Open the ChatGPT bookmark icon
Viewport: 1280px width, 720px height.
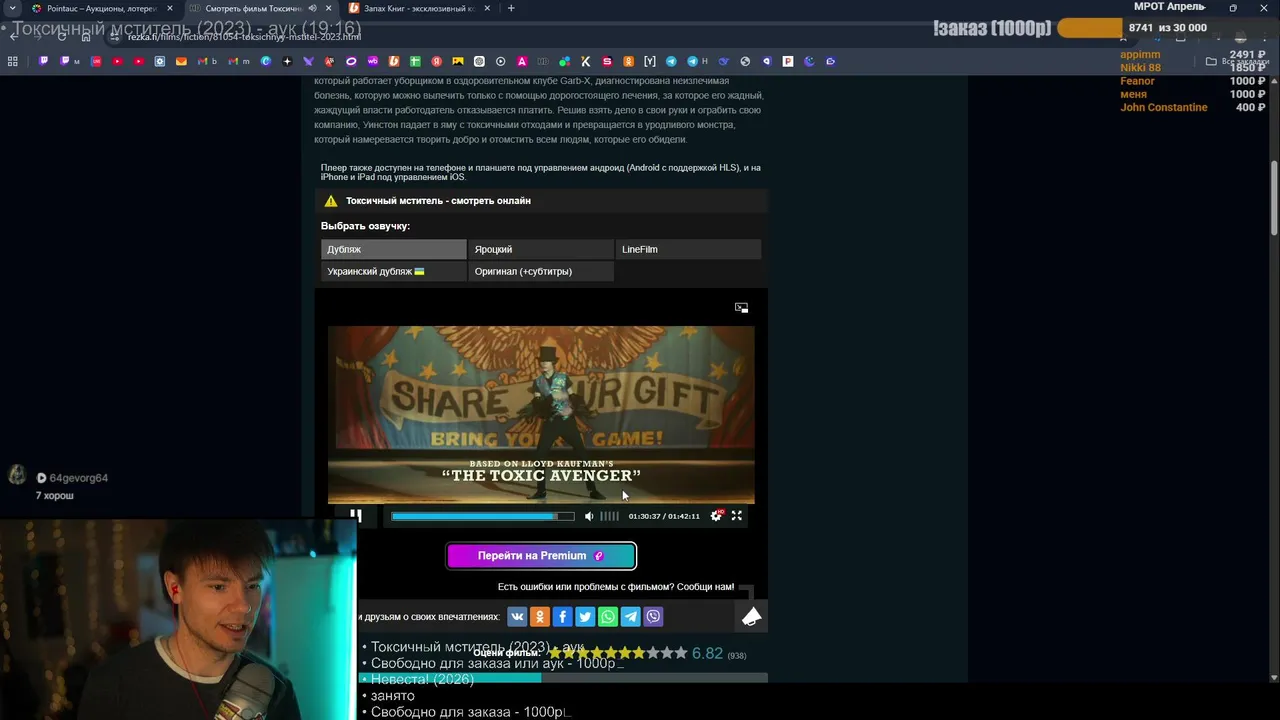[479, 61]
